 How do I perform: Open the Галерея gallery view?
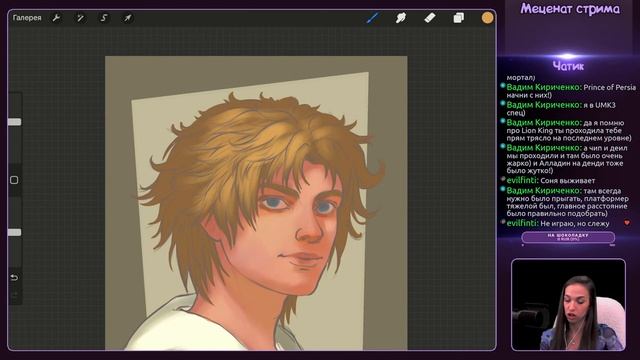pyautogui.click(x=27, y=18)
